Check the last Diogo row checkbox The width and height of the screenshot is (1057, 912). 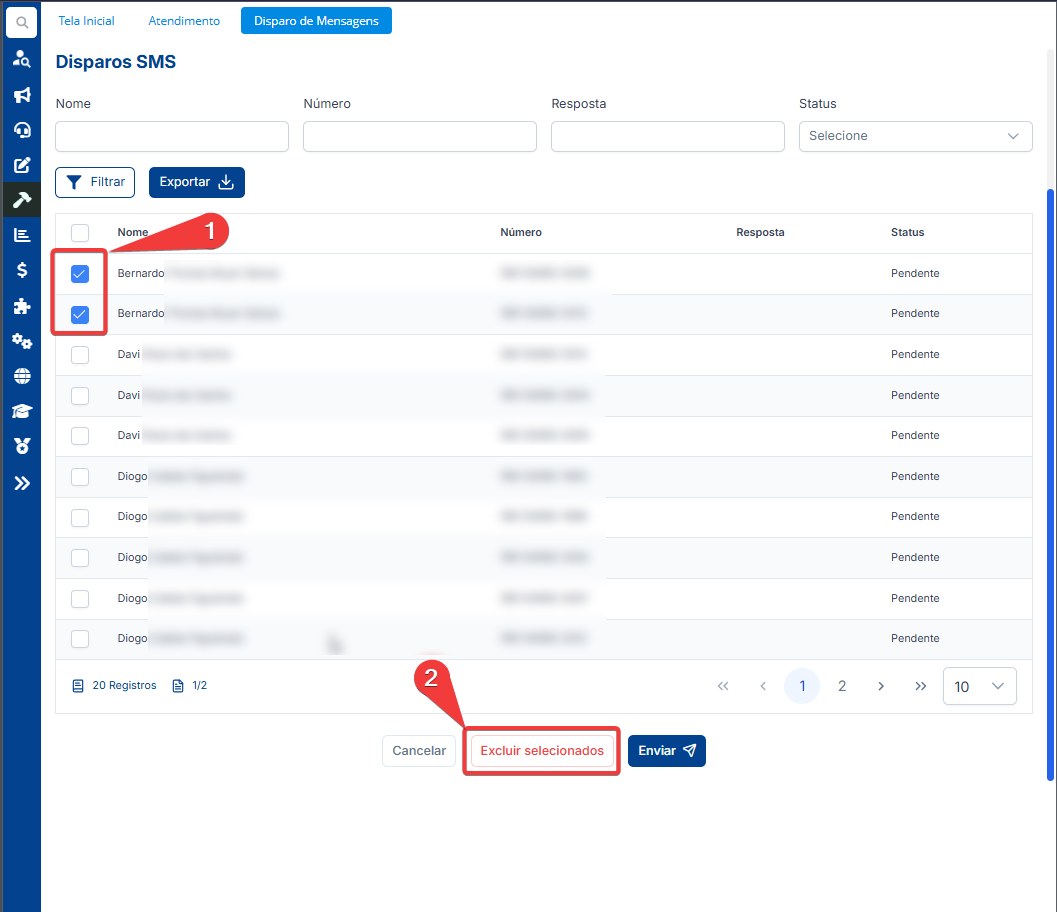(80, 638)
